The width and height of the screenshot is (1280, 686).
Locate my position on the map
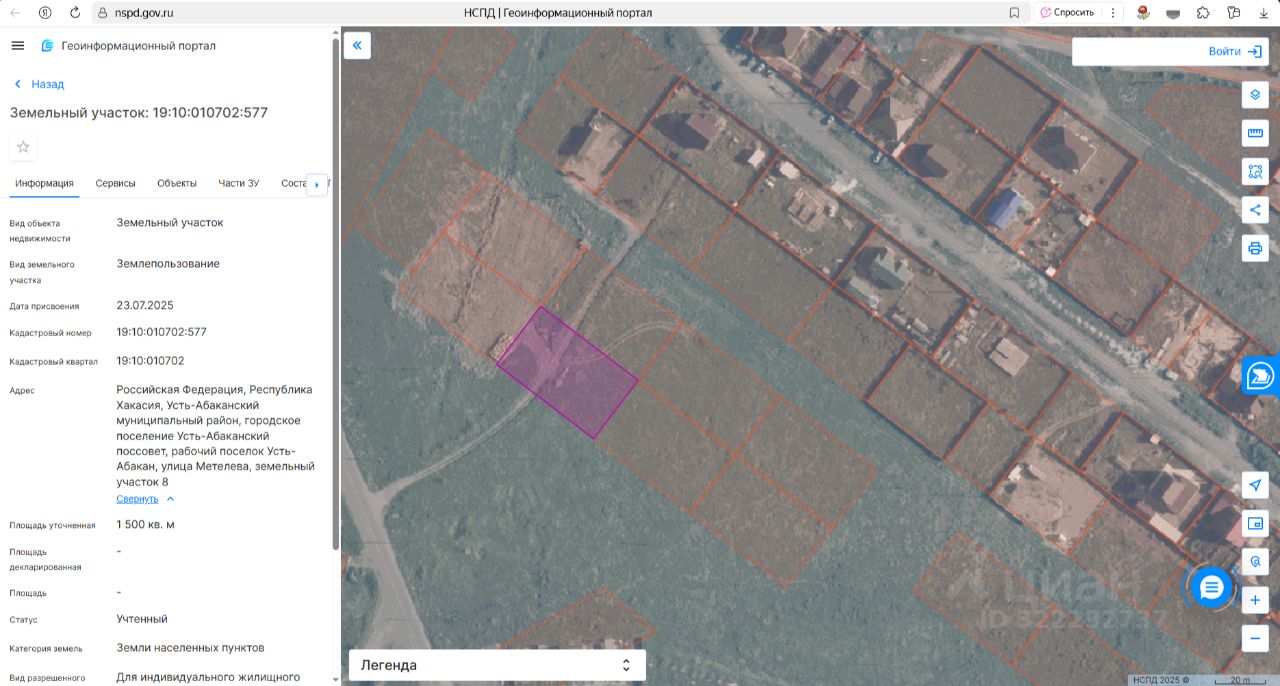coord(1256,485)
